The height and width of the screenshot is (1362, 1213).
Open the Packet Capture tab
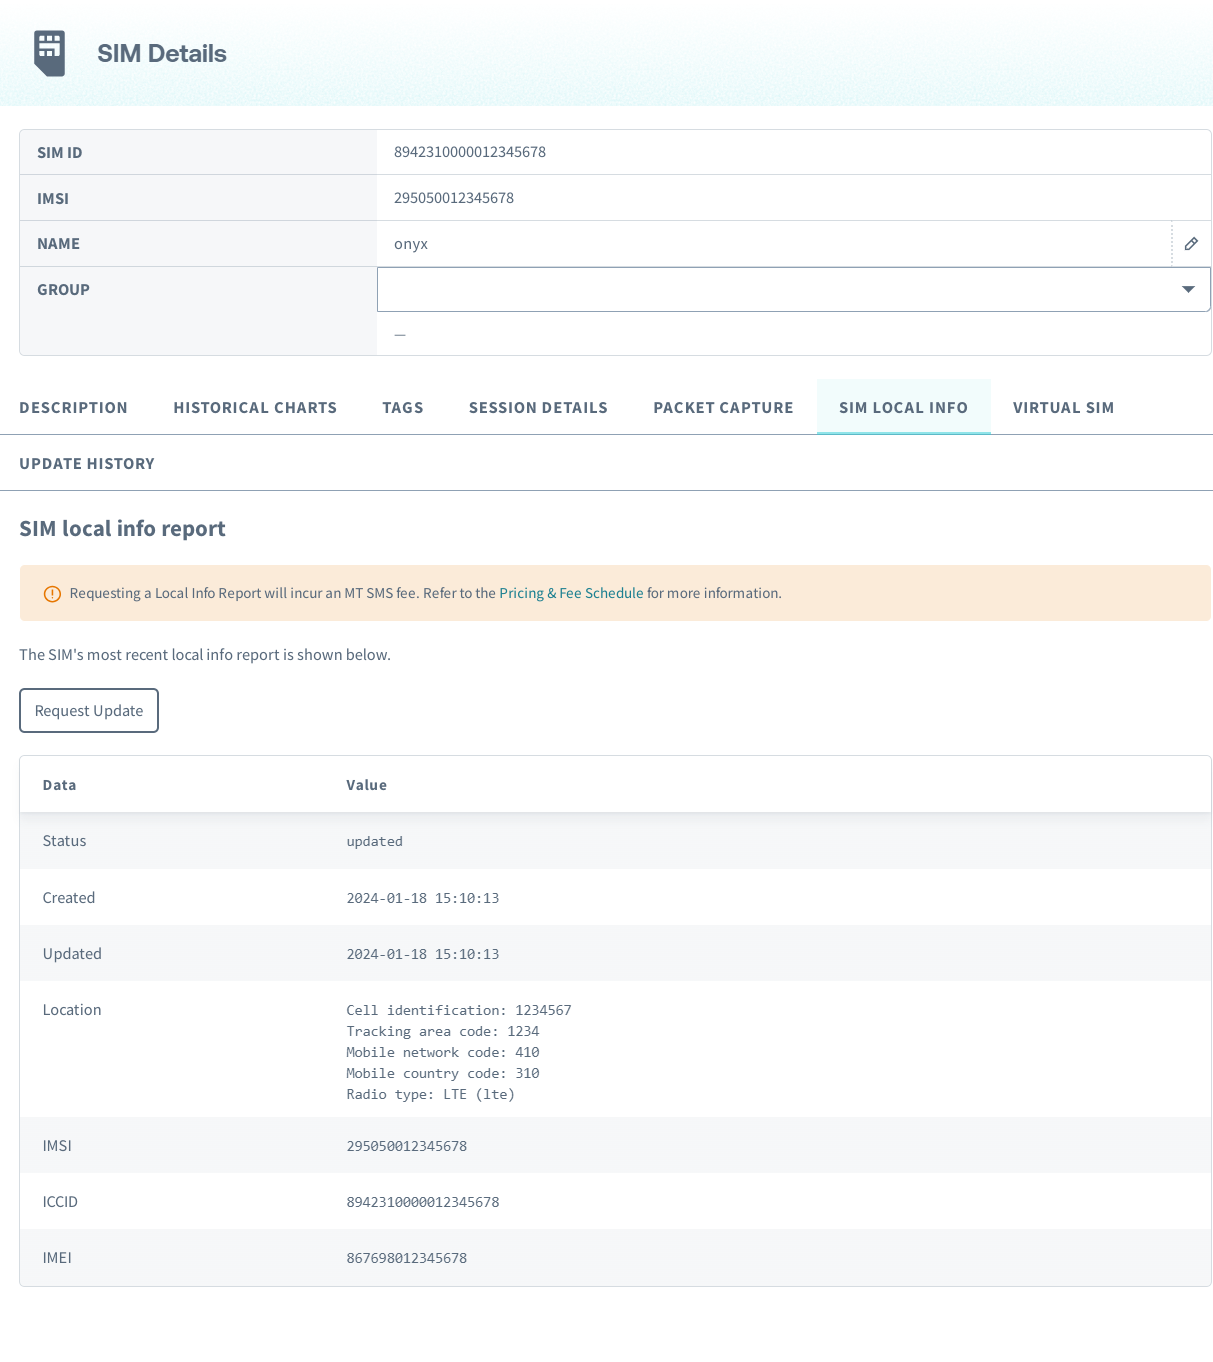click(x=723, y=408)
